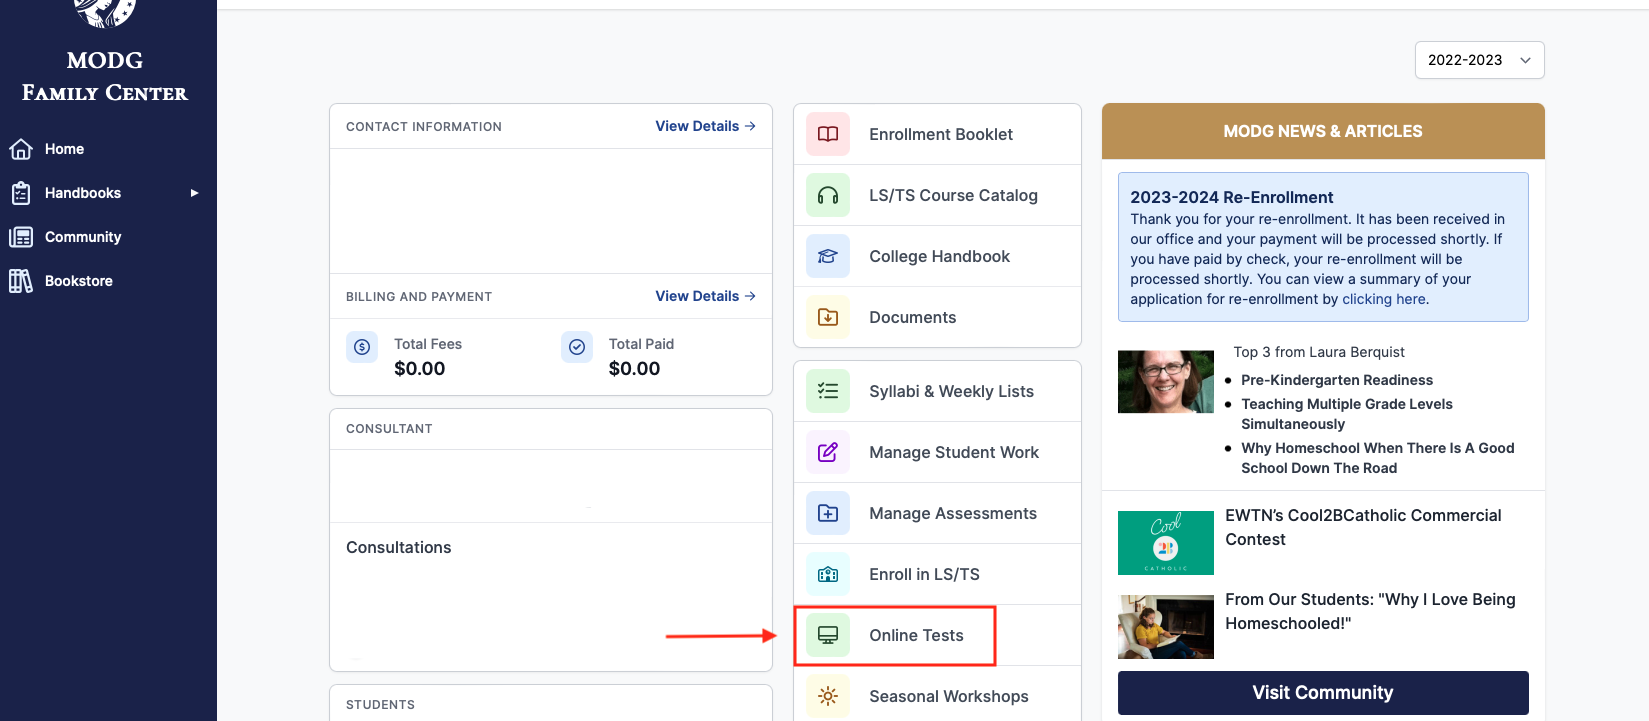Open the Online Tests page
The width and height of the screenshot is (1649, 721).
[x=916, y=635]
